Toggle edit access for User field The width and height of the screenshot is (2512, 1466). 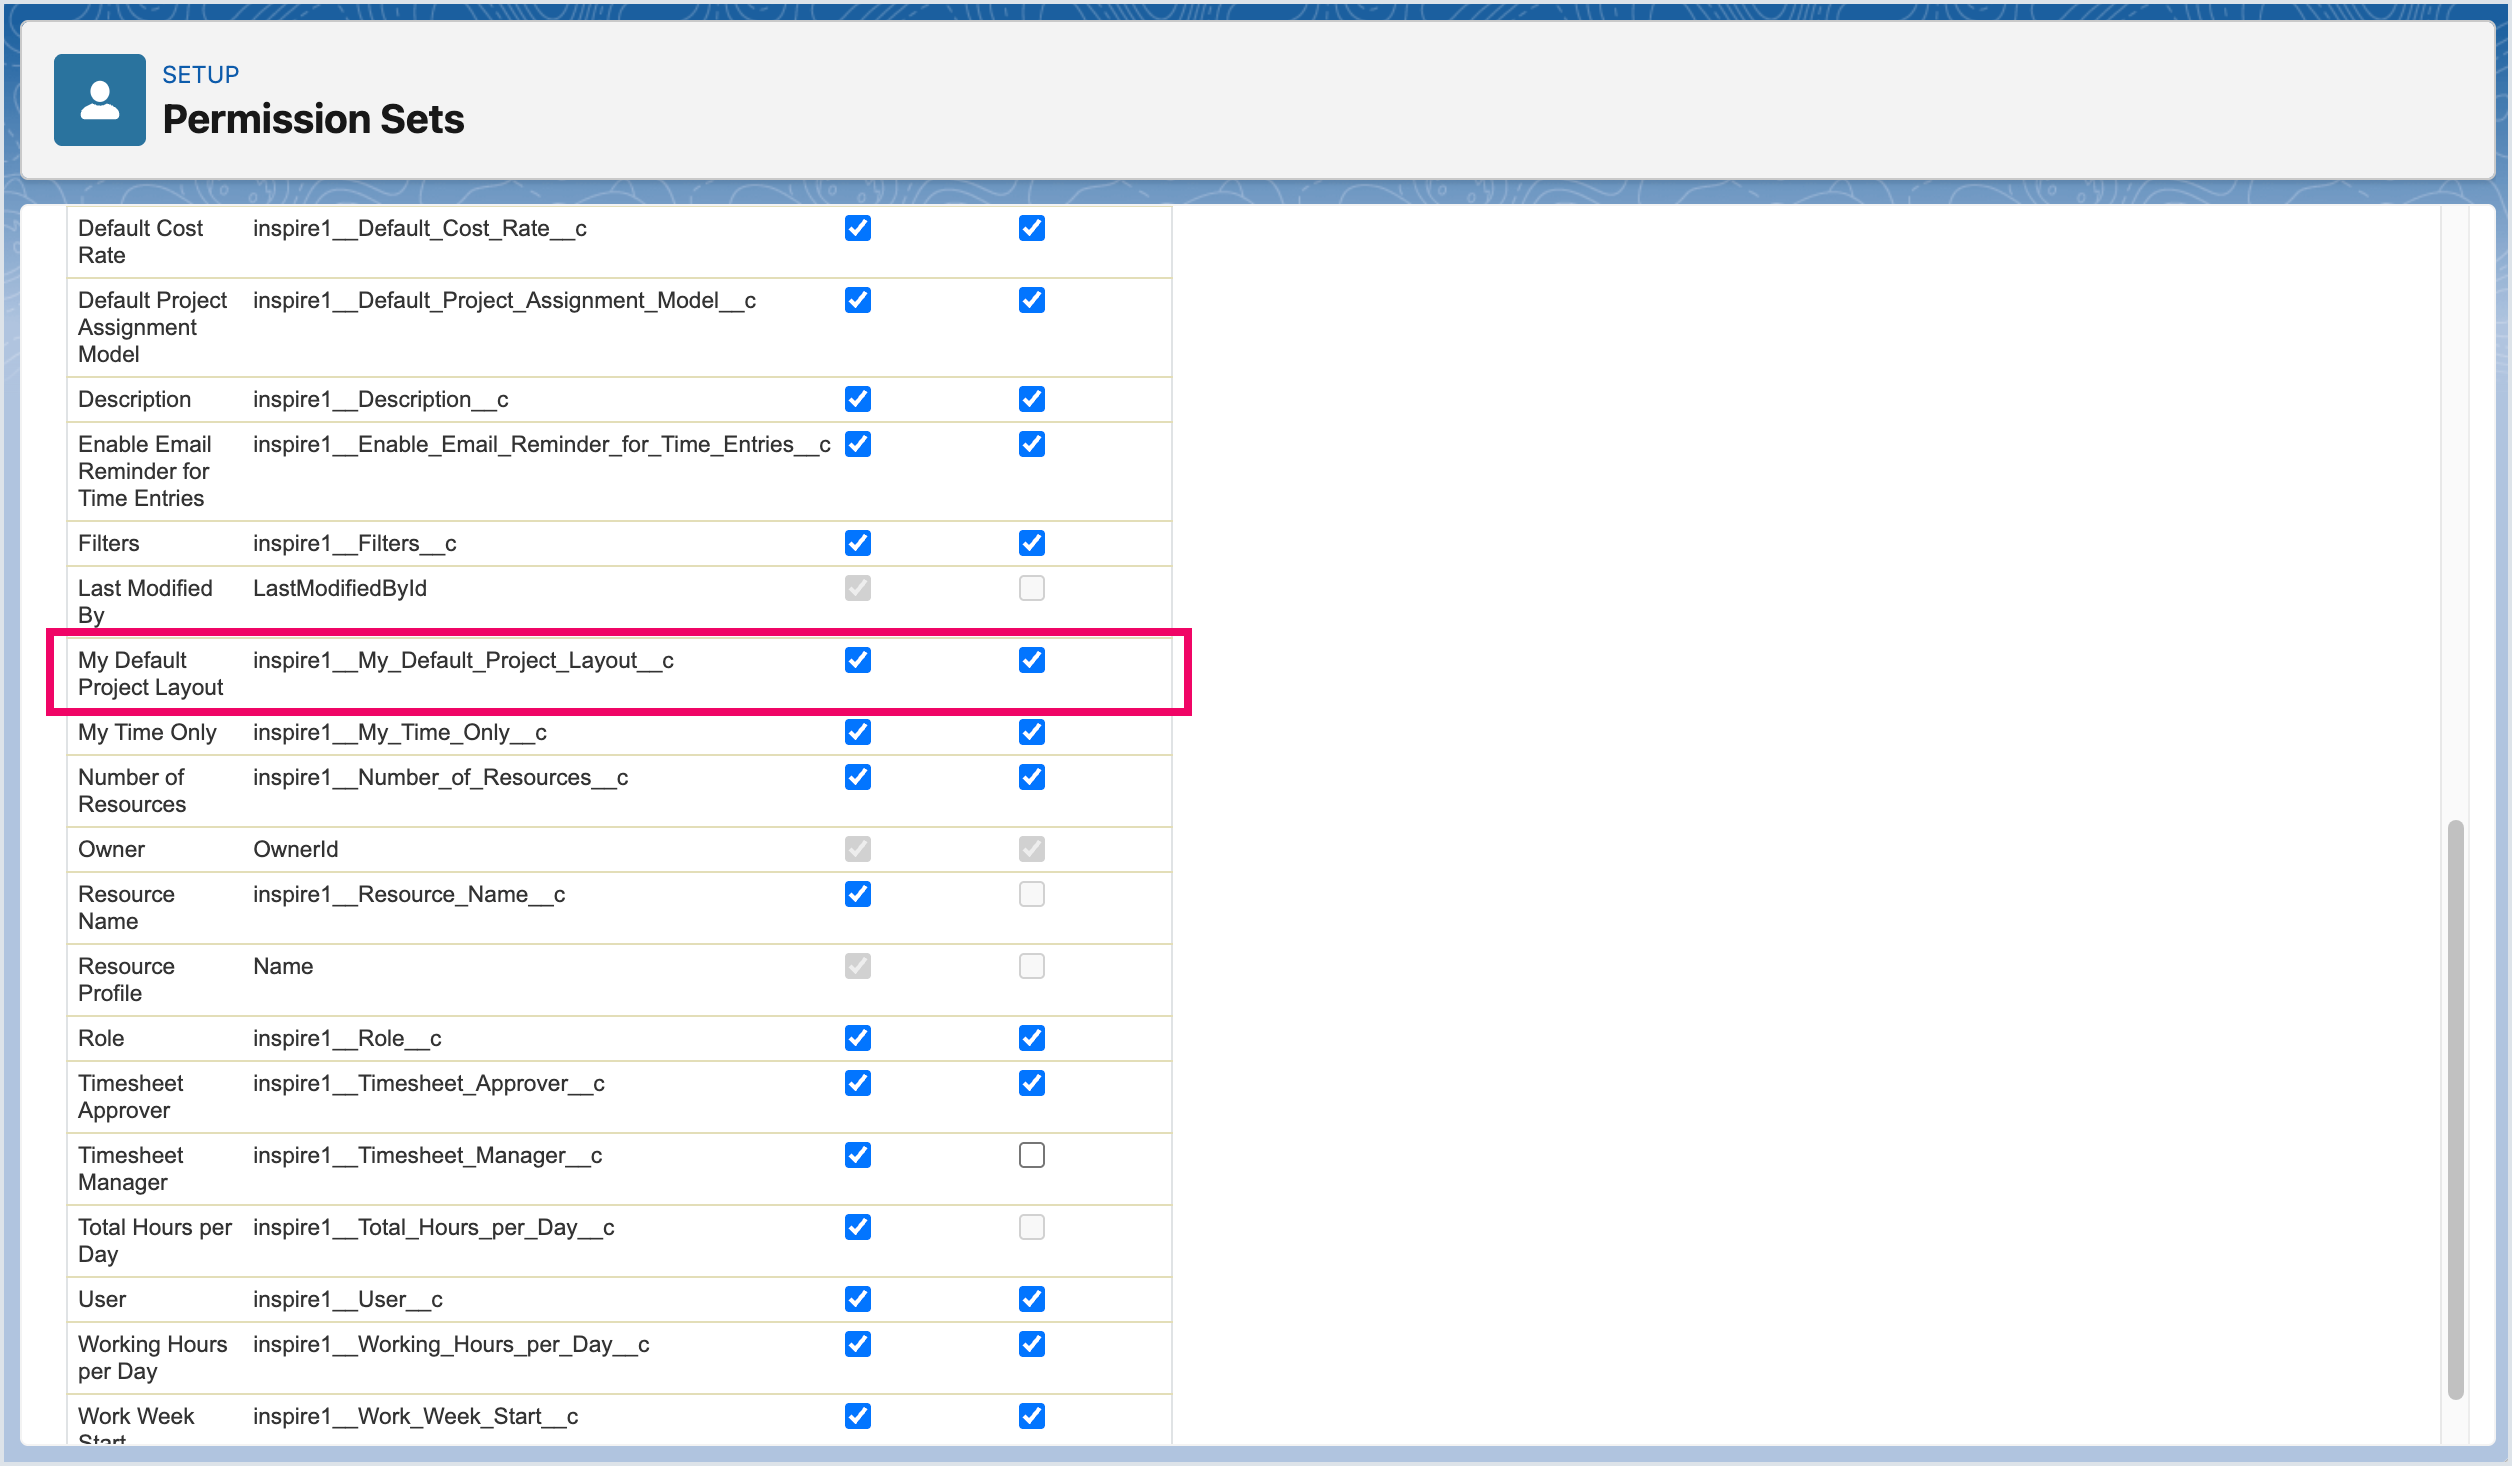[1031, 1300]
